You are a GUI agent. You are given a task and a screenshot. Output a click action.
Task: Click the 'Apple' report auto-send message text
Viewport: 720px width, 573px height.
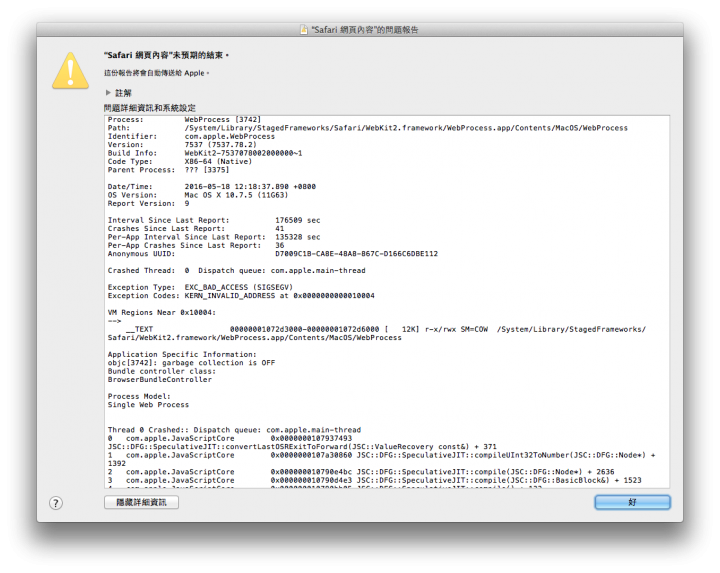point(157,73)
